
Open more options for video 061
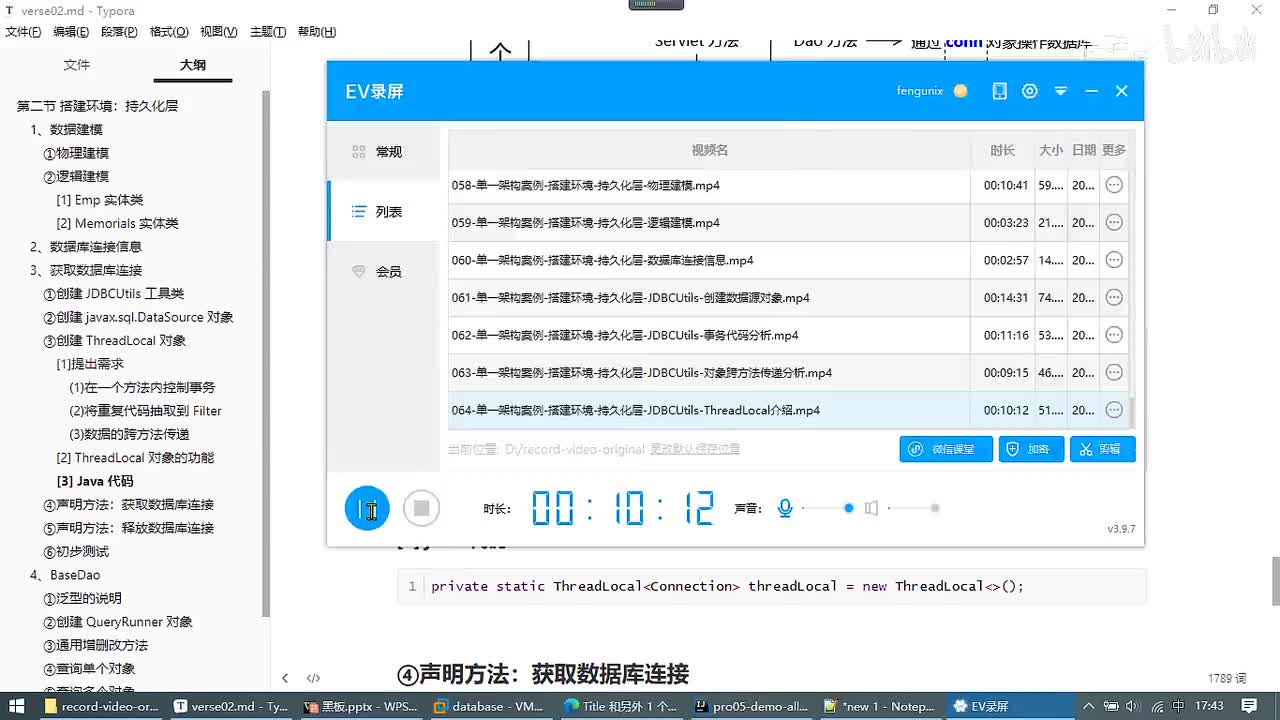[x=1114, y=297]
